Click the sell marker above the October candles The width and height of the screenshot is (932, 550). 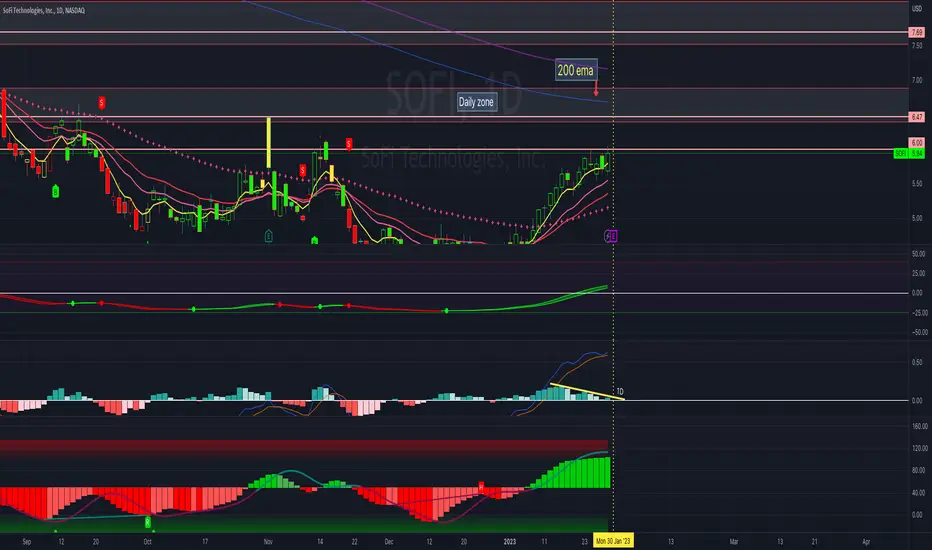(102, 103)
